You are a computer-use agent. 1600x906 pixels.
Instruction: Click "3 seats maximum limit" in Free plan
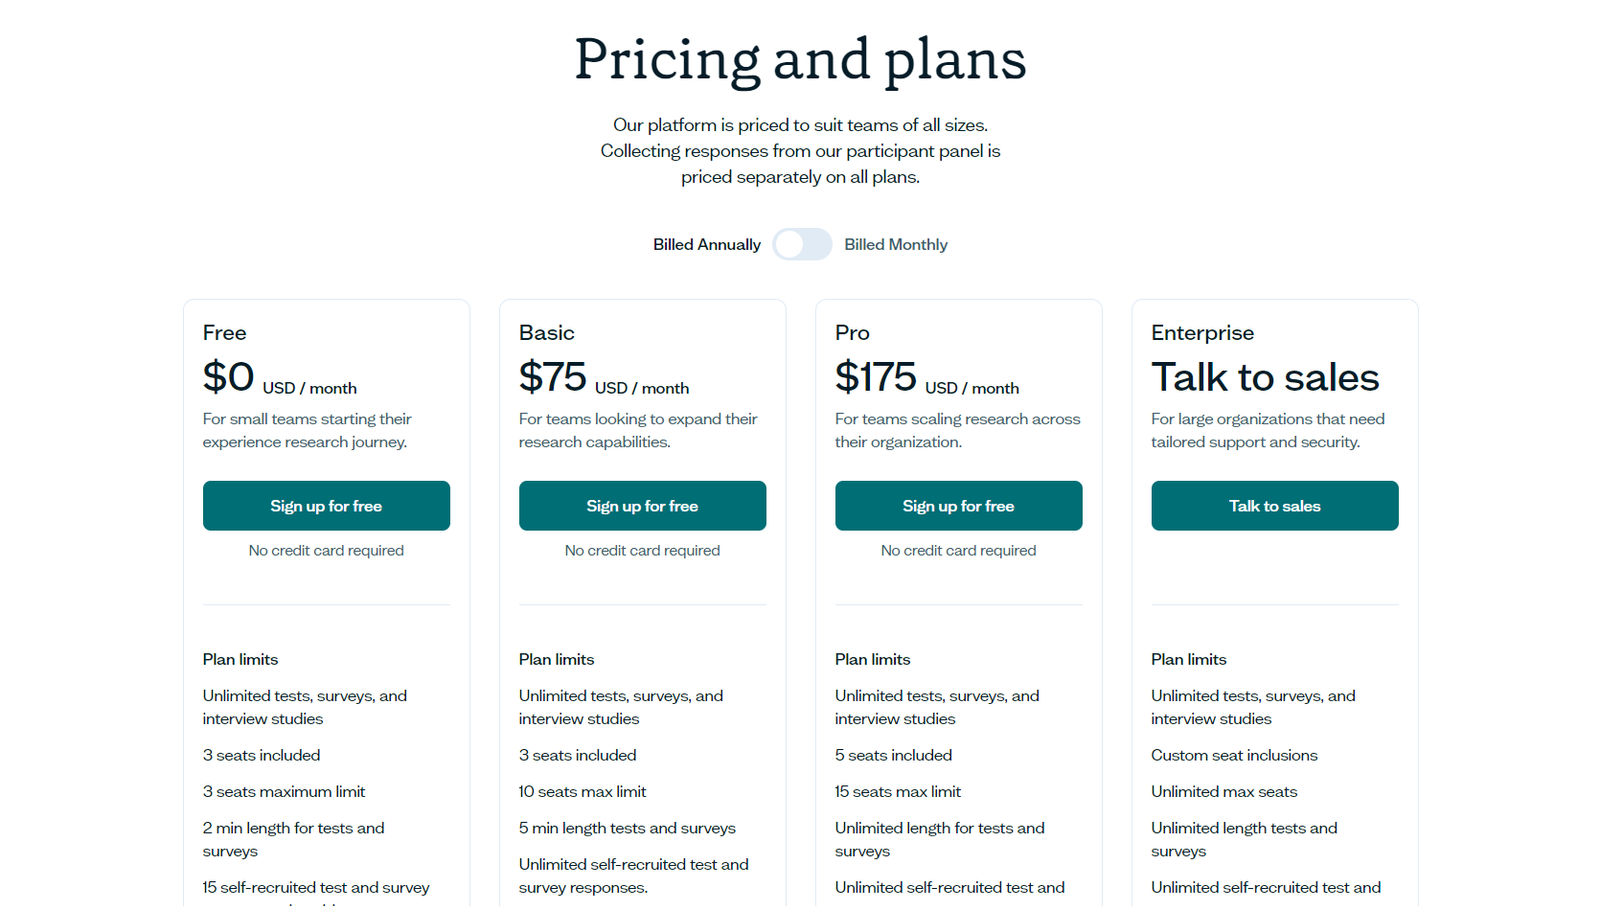pos(283,791)
